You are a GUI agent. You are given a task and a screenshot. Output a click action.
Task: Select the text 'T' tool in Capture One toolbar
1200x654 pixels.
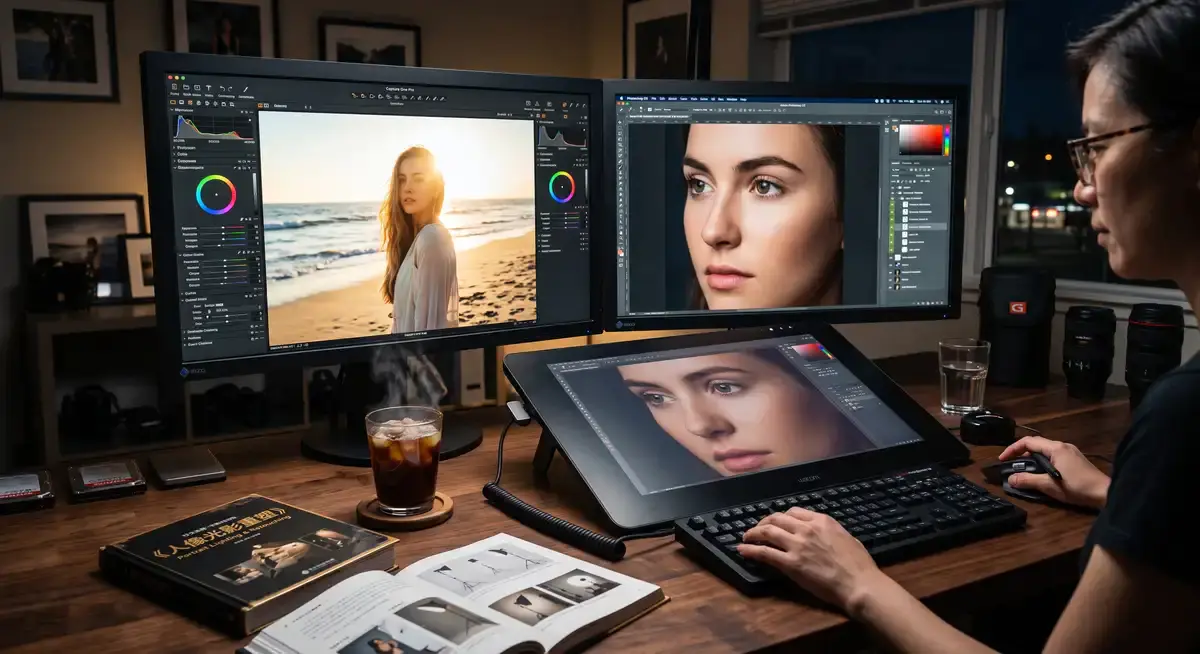click(x=208, y=88)
